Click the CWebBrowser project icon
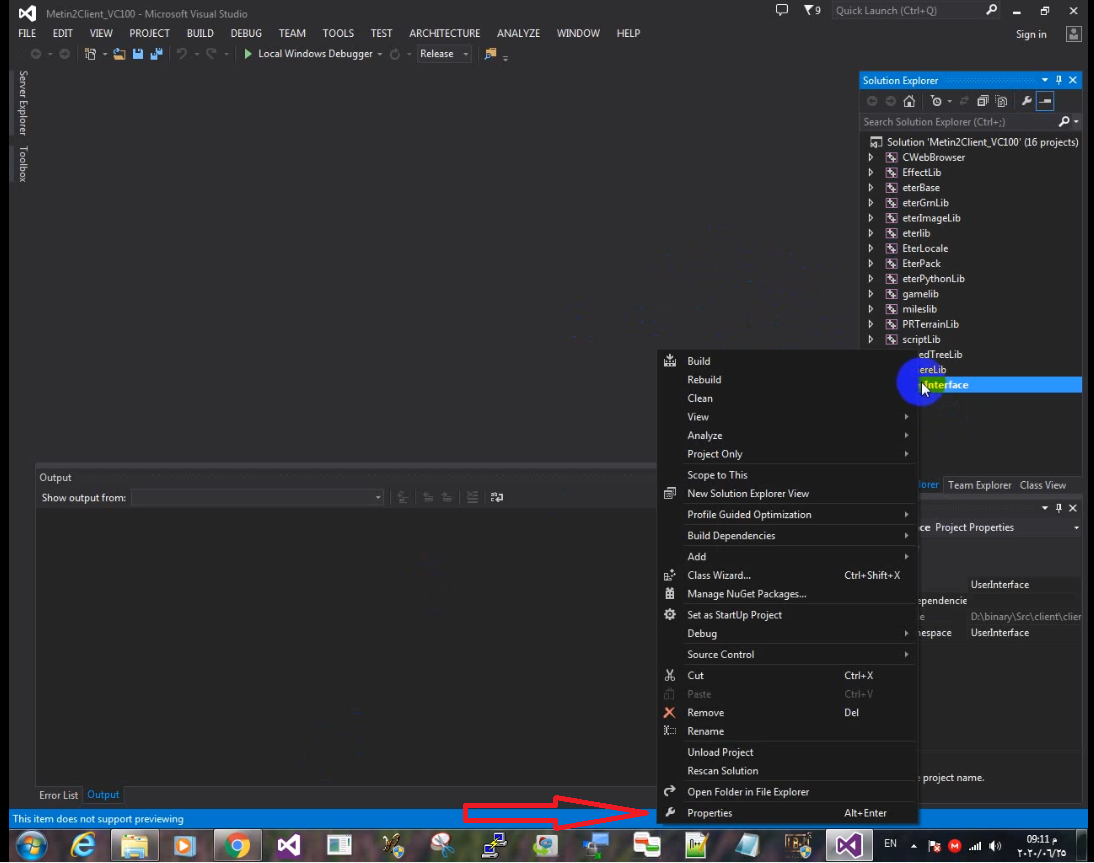This screenshot has height=863, width=1094. pos(891,158)
